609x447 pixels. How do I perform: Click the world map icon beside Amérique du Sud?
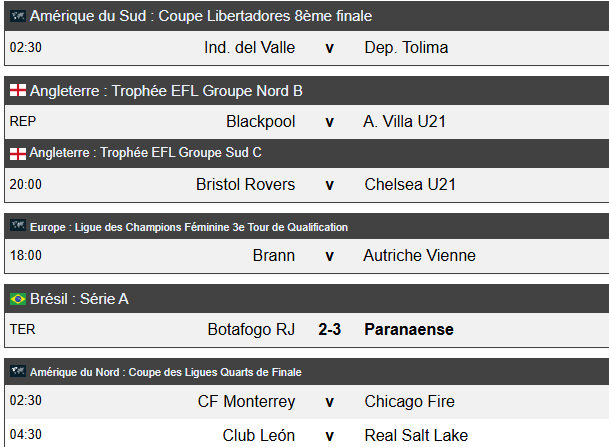click(x=18, y=16)
